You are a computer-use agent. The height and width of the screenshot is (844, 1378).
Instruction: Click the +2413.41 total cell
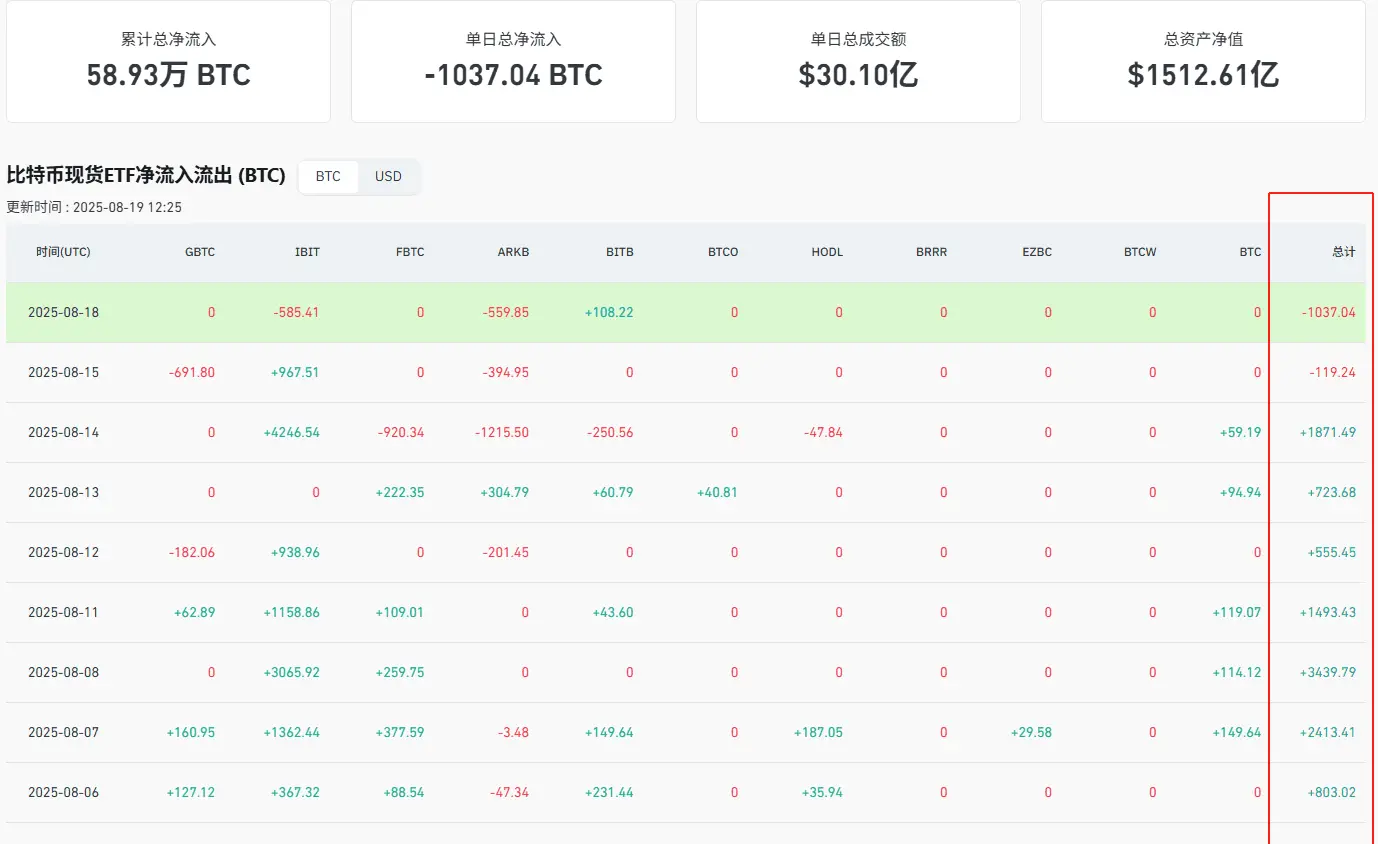(x=1328, y=732)
